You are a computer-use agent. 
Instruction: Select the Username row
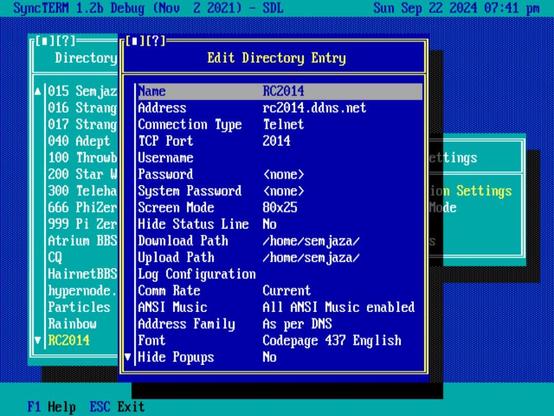[x=280, y=158]
